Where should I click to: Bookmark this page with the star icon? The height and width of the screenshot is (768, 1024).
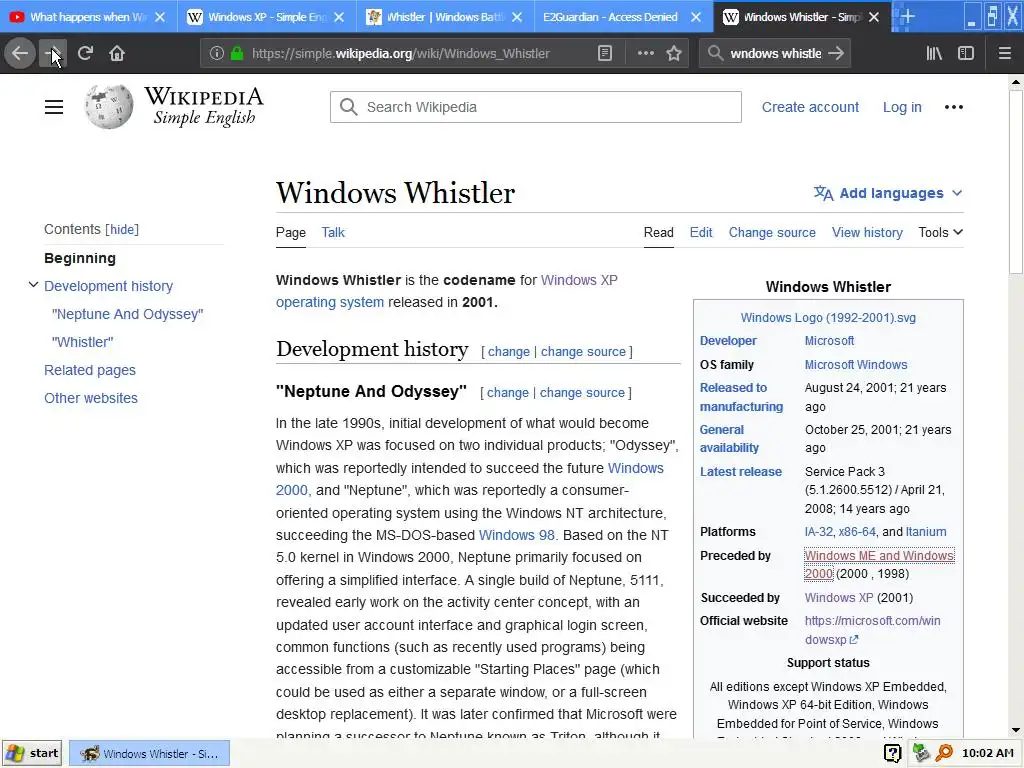[x=674, y=54]
